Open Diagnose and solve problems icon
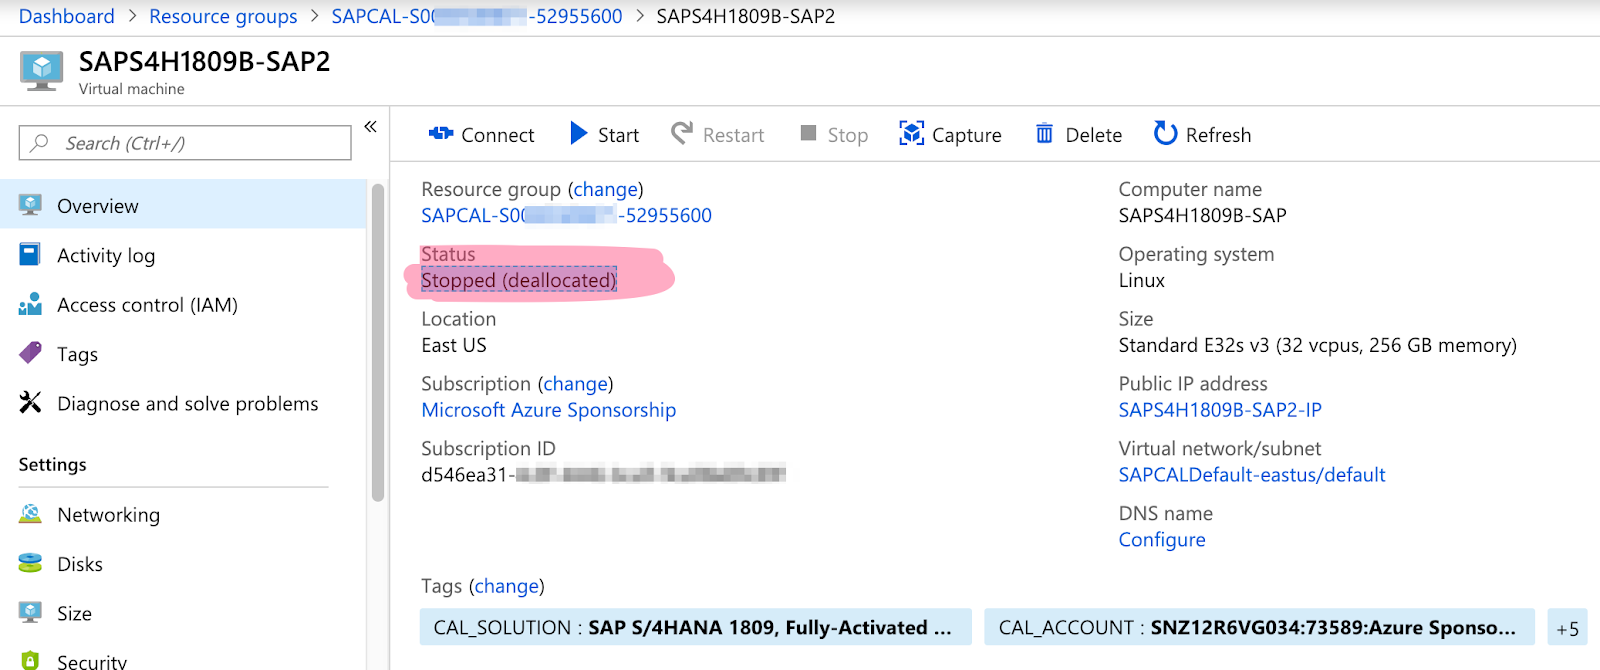 (31, 403)
